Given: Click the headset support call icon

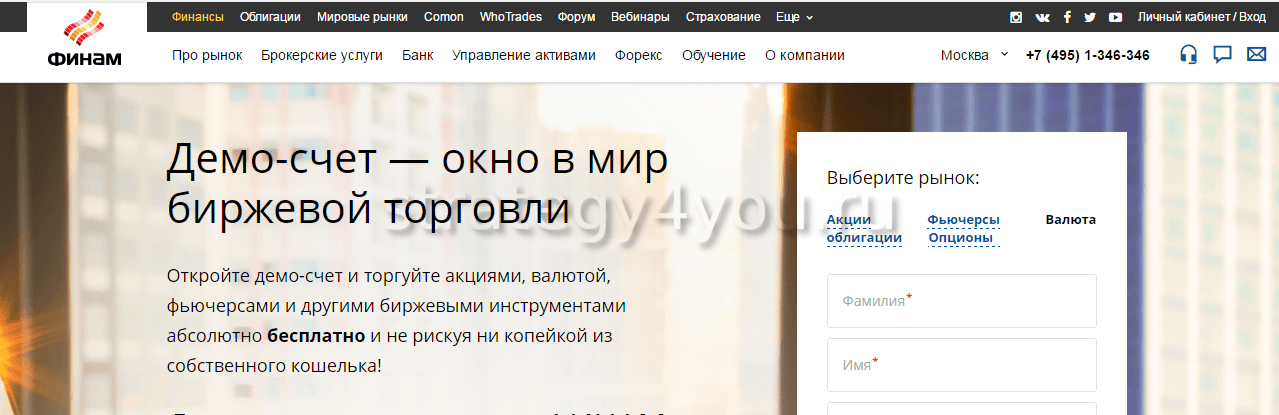Looking at the screenshot, I should 1188,55.
